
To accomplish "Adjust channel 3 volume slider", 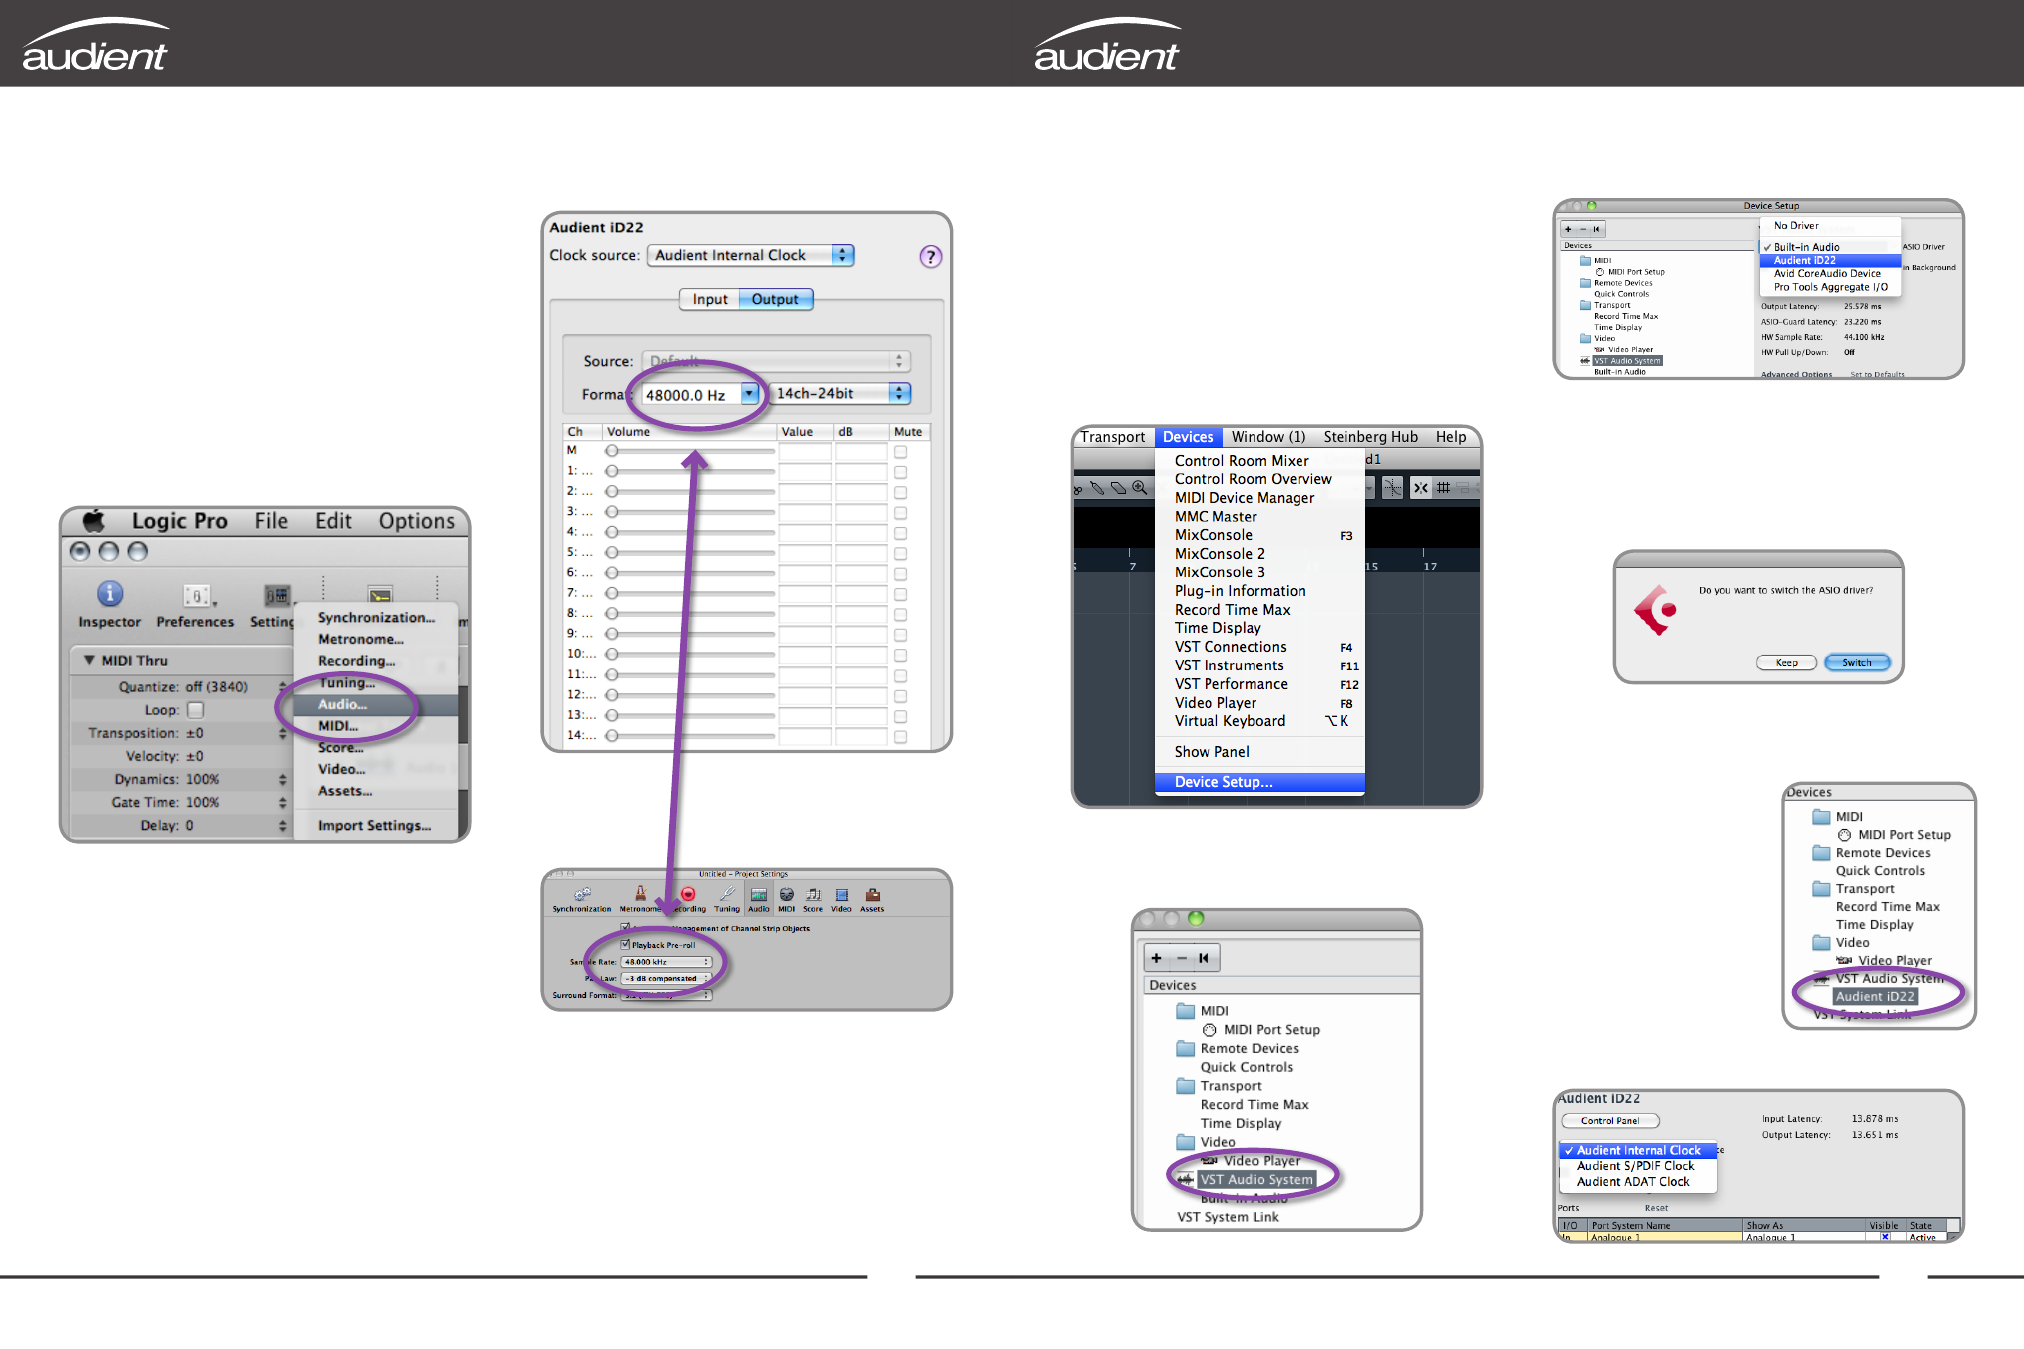I will [690, 513].
